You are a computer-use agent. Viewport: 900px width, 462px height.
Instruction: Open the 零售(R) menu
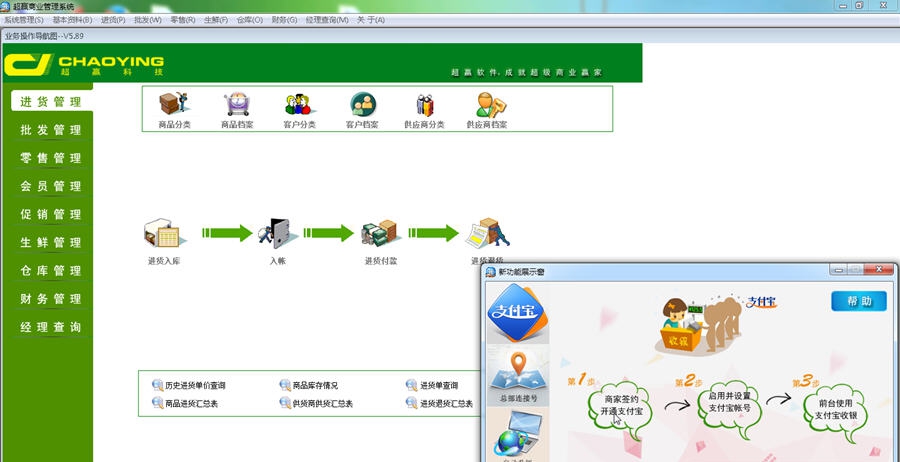[183, 20]
